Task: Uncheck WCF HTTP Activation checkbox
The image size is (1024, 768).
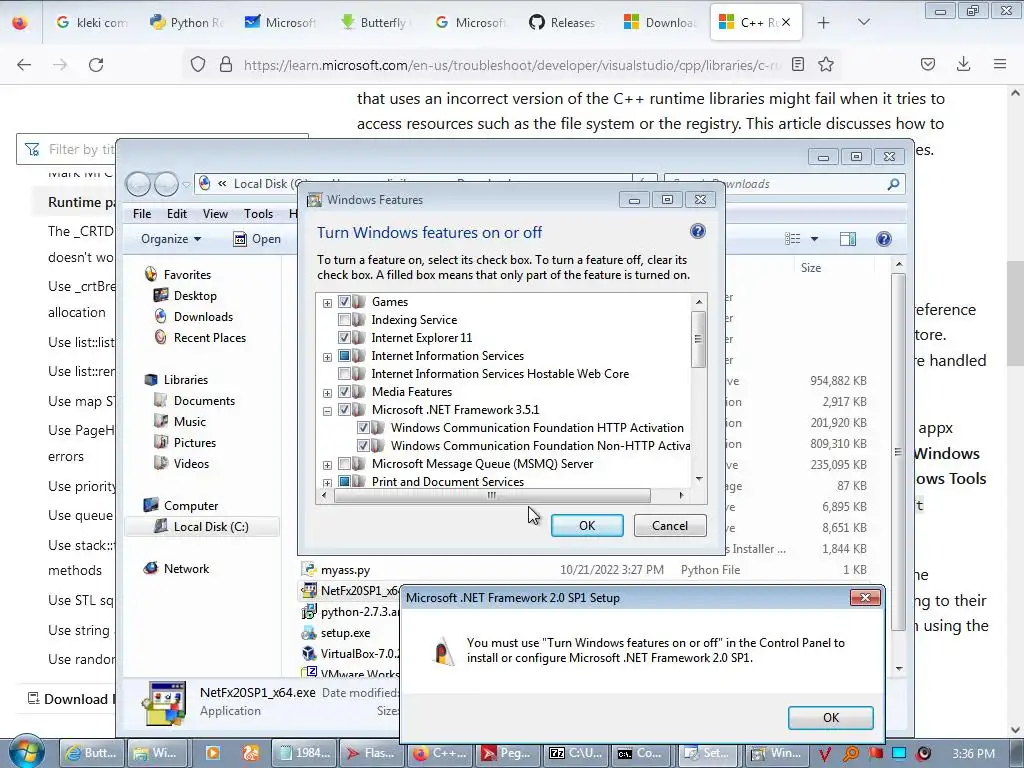Action: click(363, 428)
